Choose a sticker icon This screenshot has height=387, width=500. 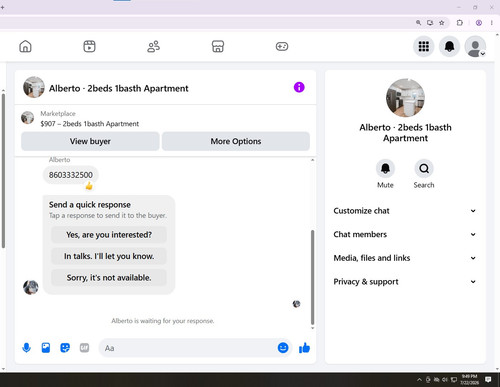65,348
